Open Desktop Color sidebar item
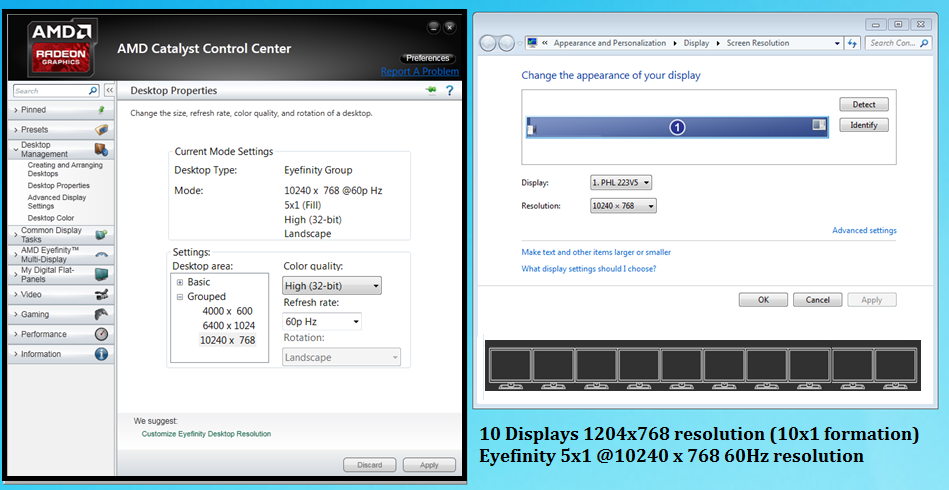Screen dimensions: 949x490 click(x=51, y=218)
